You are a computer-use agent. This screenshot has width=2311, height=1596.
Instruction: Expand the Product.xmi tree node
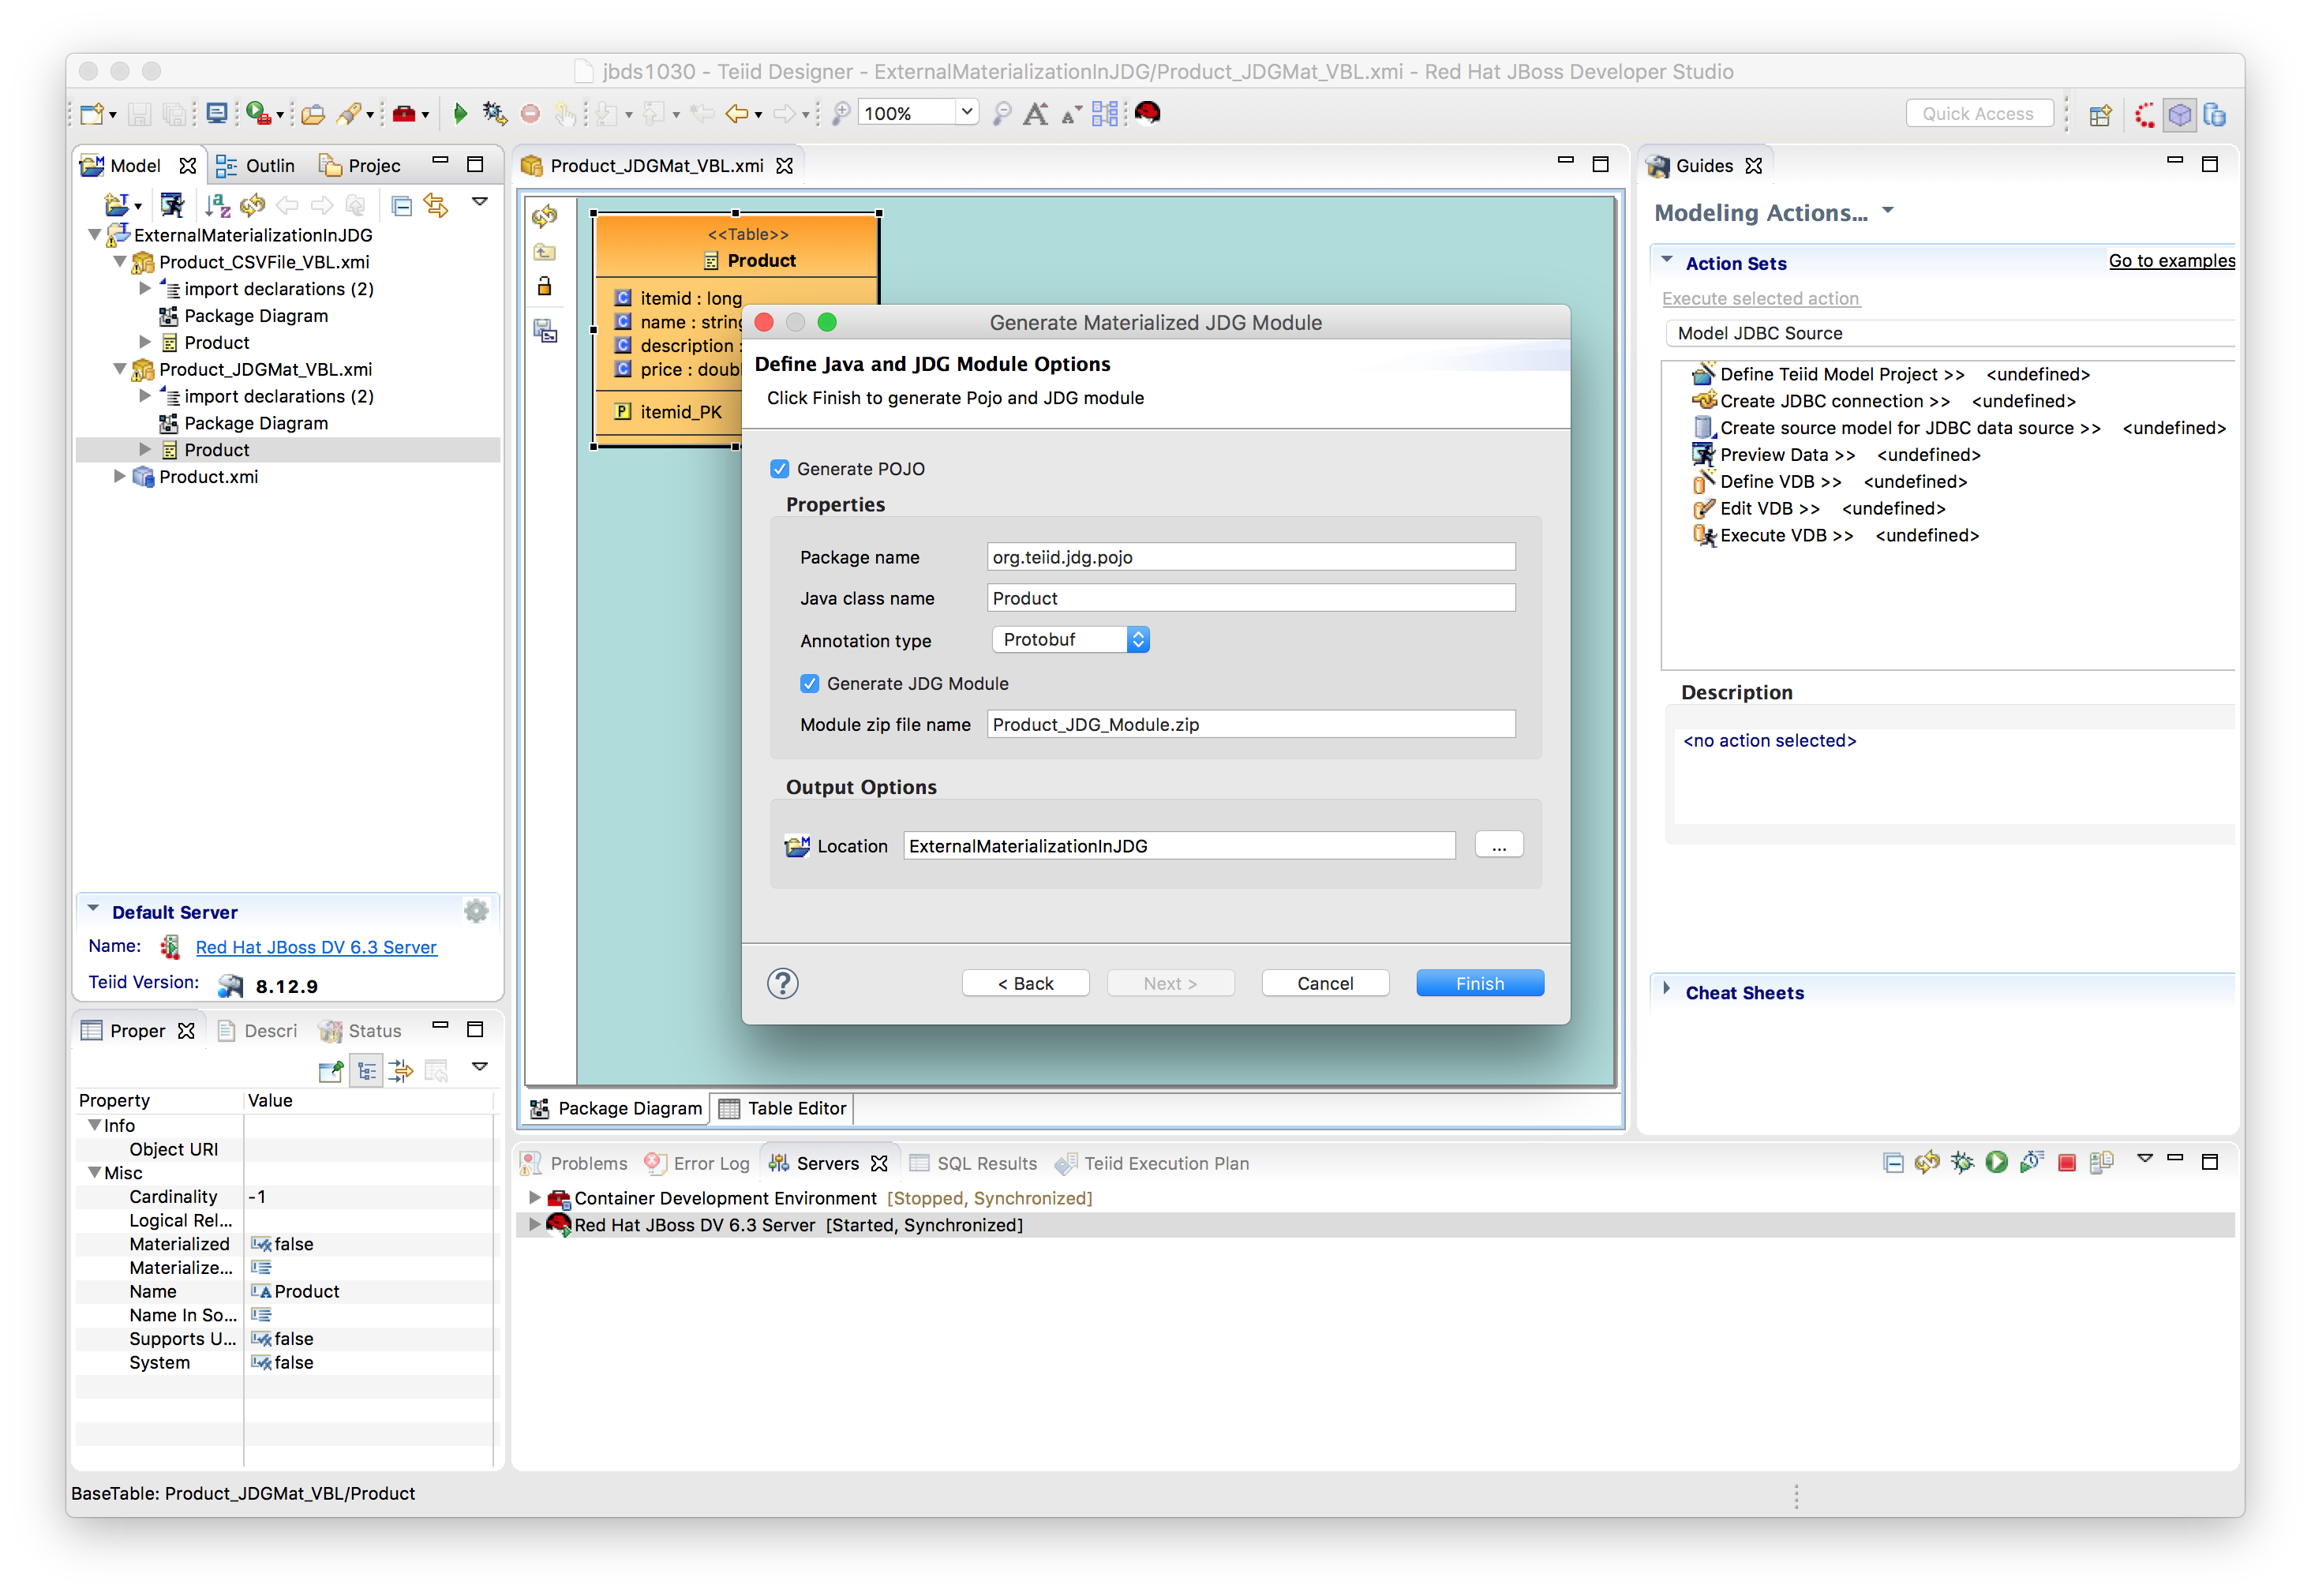pyautogui.click(x=120, y=477)
